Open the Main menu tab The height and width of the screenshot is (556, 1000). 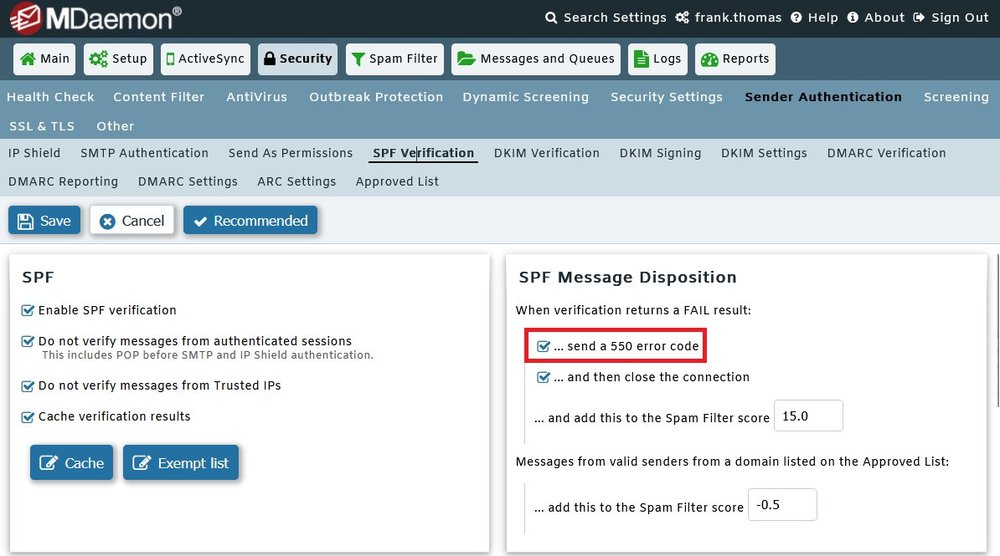(x=45, y=59)
